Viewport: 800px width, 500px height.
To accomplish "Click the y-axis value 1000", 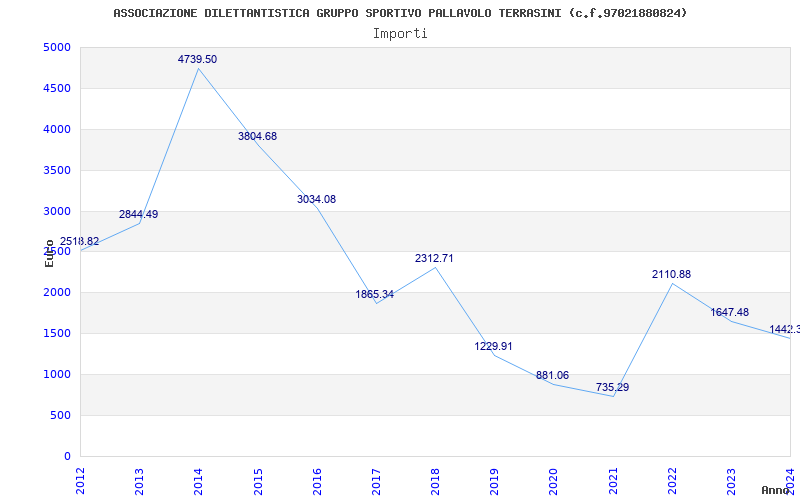I will click(57, 374).
